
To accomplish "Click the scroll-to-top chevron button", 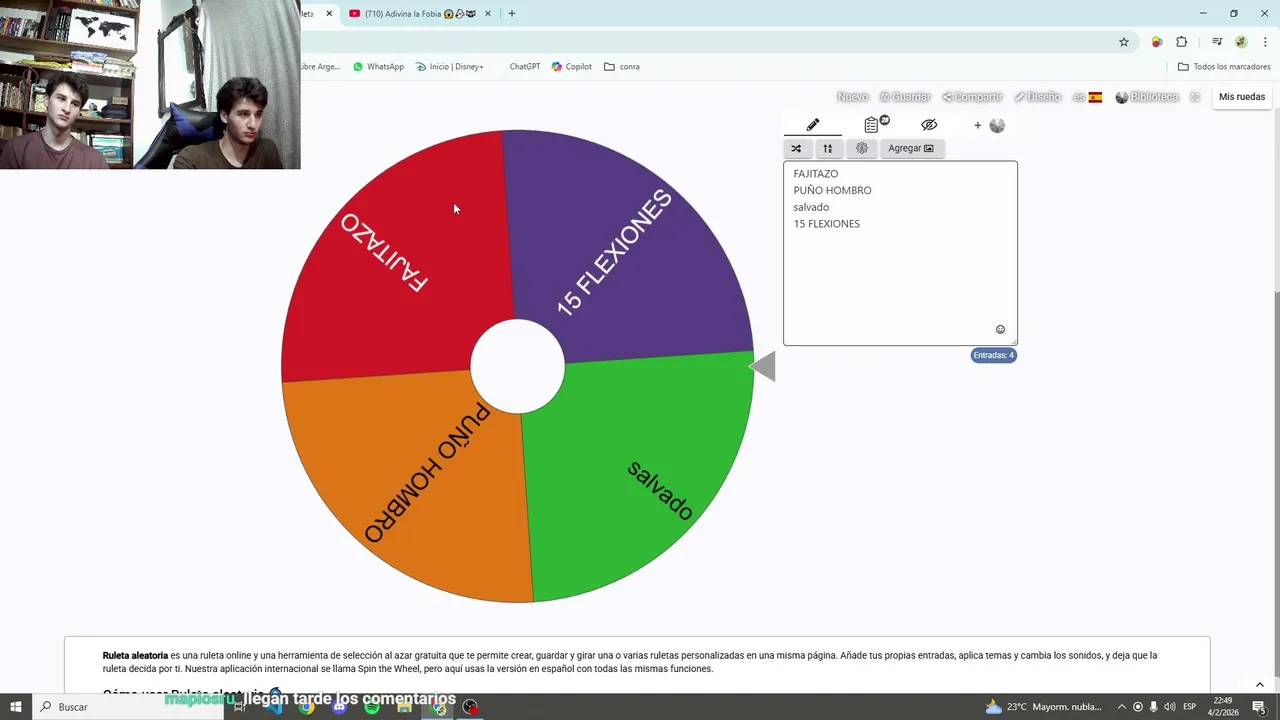I will (1260, 684).
